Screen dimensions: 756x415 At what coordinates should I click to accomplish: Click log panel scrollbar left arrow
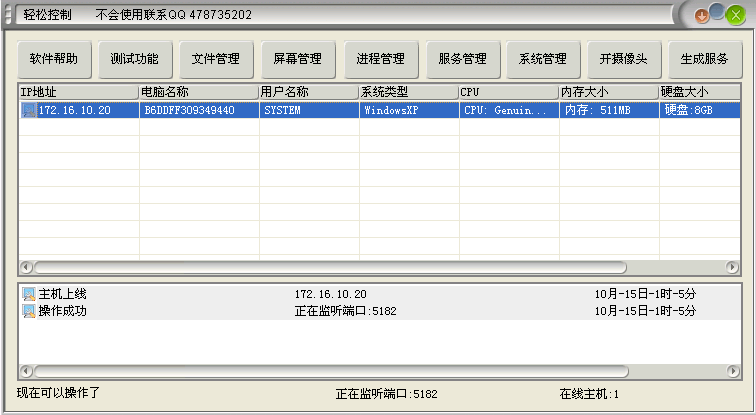[x=26, y=372]
